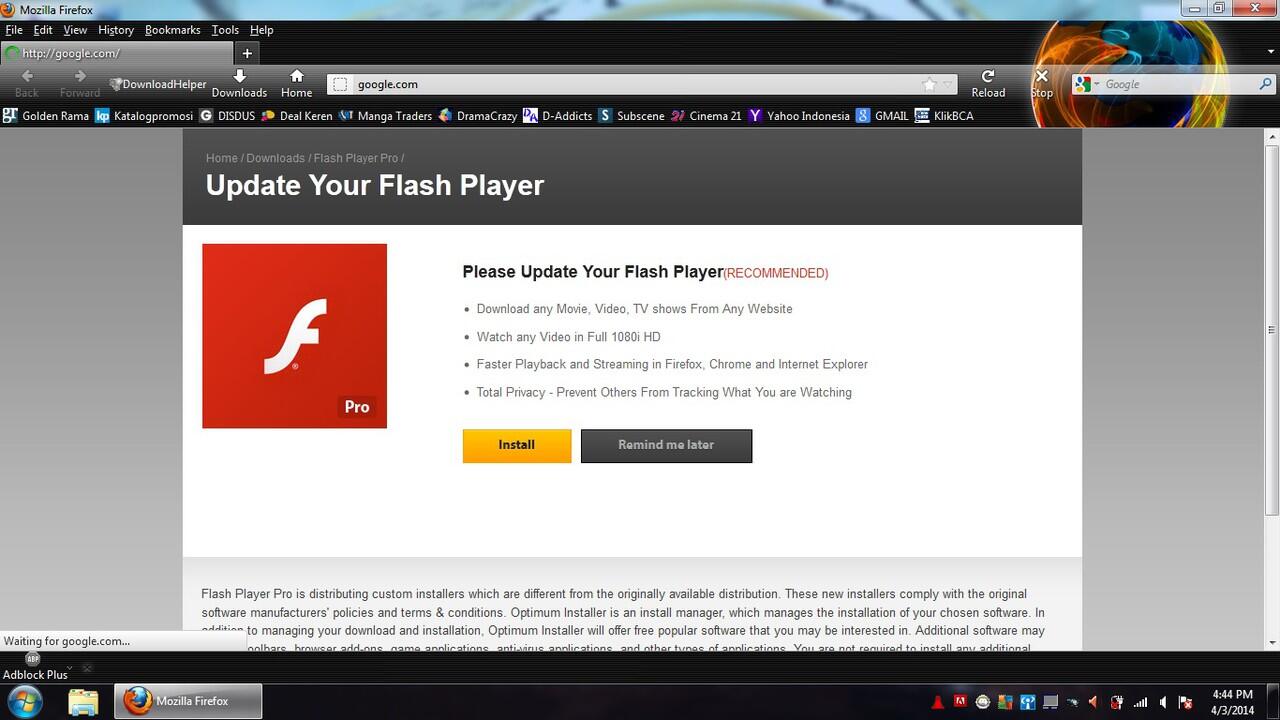Image resolution: width=1280 pixels, height=720 pixels.
Task: Reload the current page
Action: (988, 83)
